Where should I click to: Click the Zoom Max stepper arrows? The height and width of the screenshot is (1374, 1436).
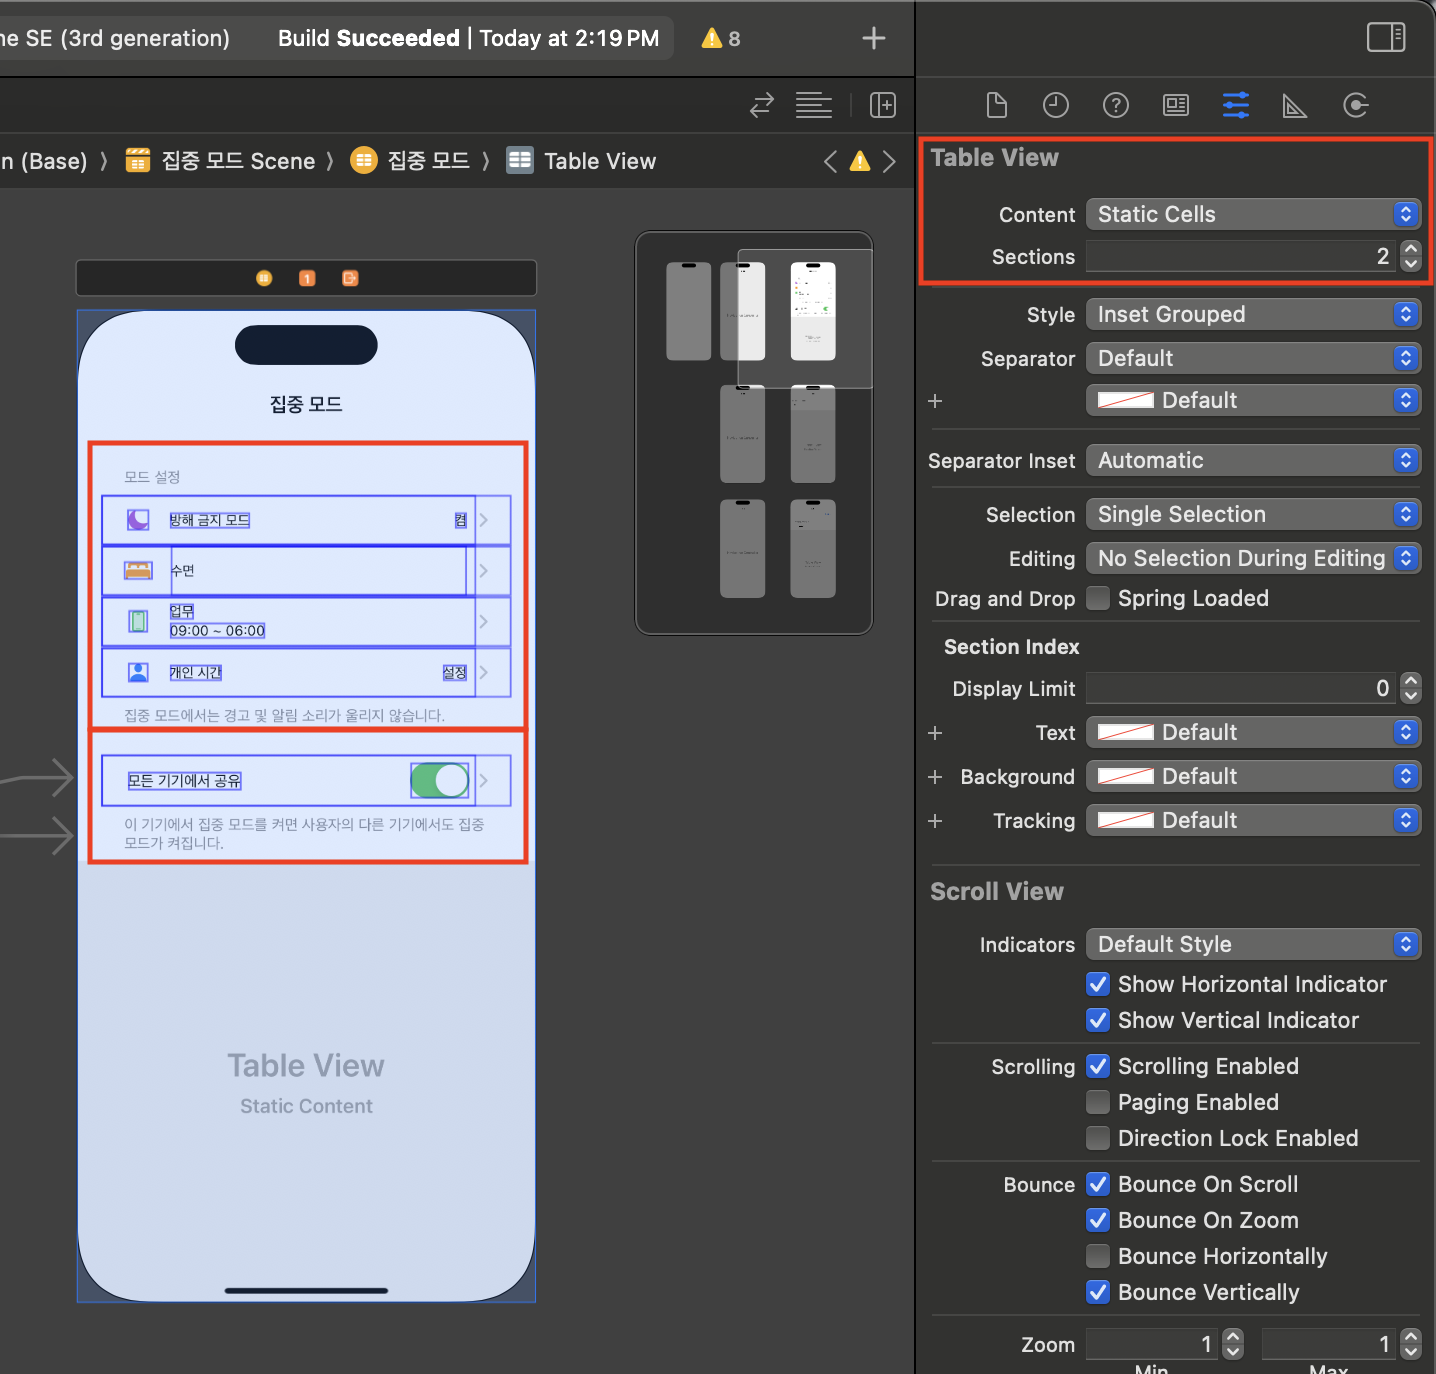(1411, 1343)
